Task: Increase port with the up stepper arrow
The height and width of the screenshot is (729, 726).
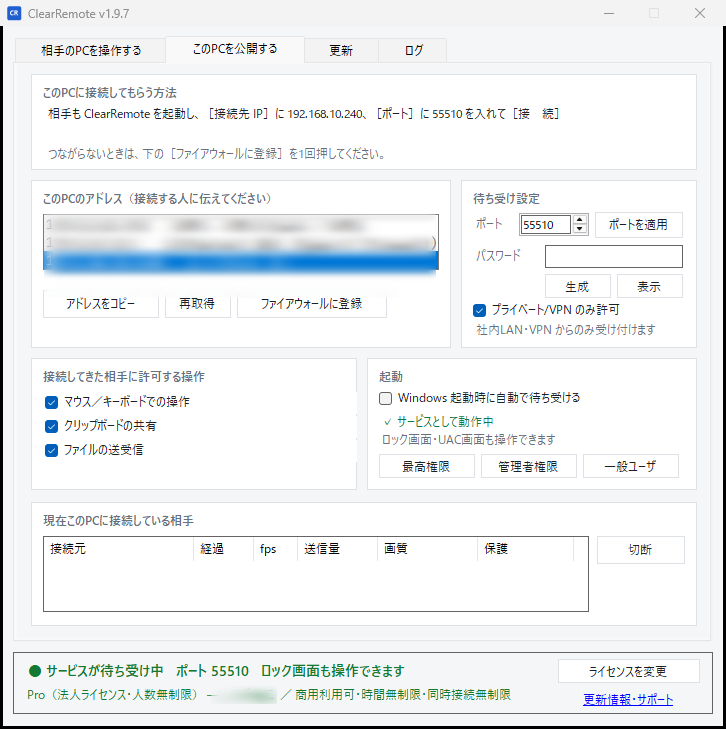Action: tap(580, 220)
